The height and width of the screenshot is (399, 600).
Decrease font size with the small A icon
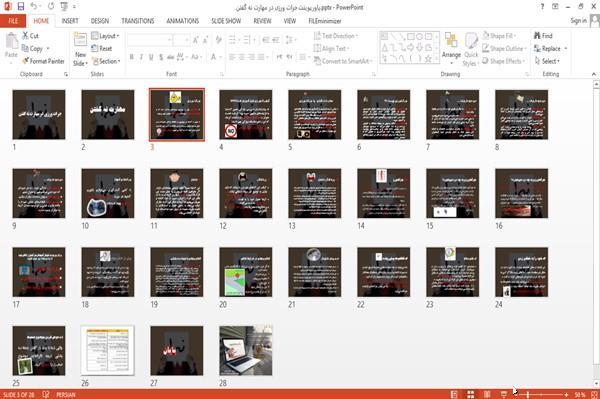(x=205, y=40)
